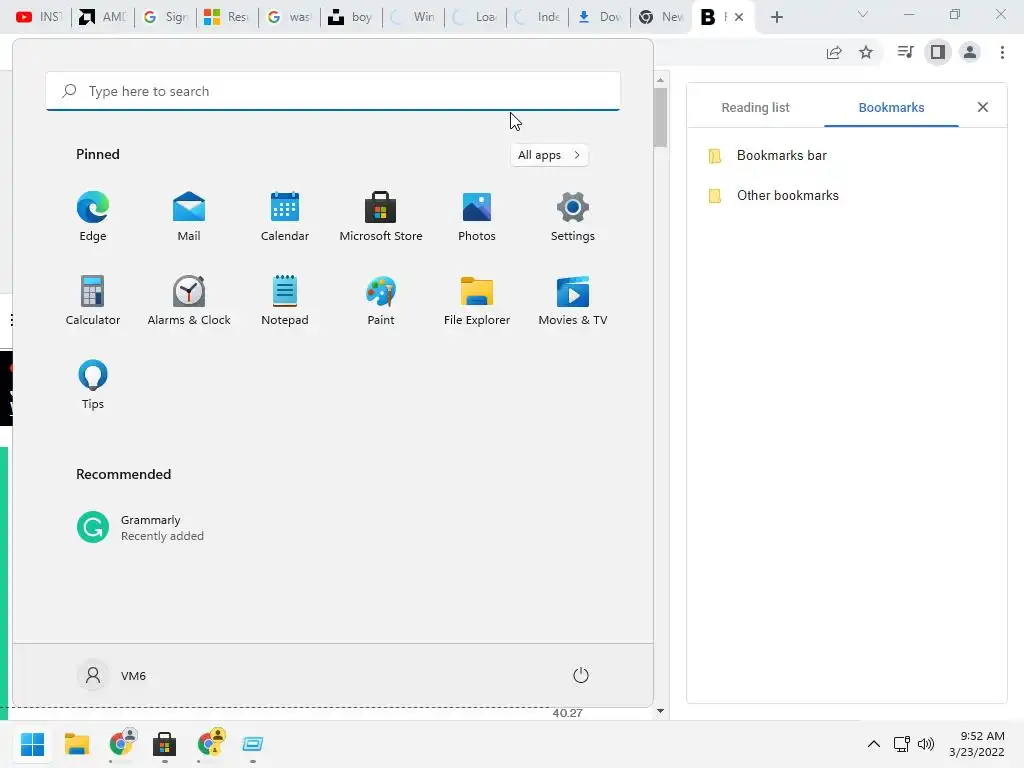Screen dimensions: 1024x768
Task: Open Alarms & Clock app
Action: 189,301
